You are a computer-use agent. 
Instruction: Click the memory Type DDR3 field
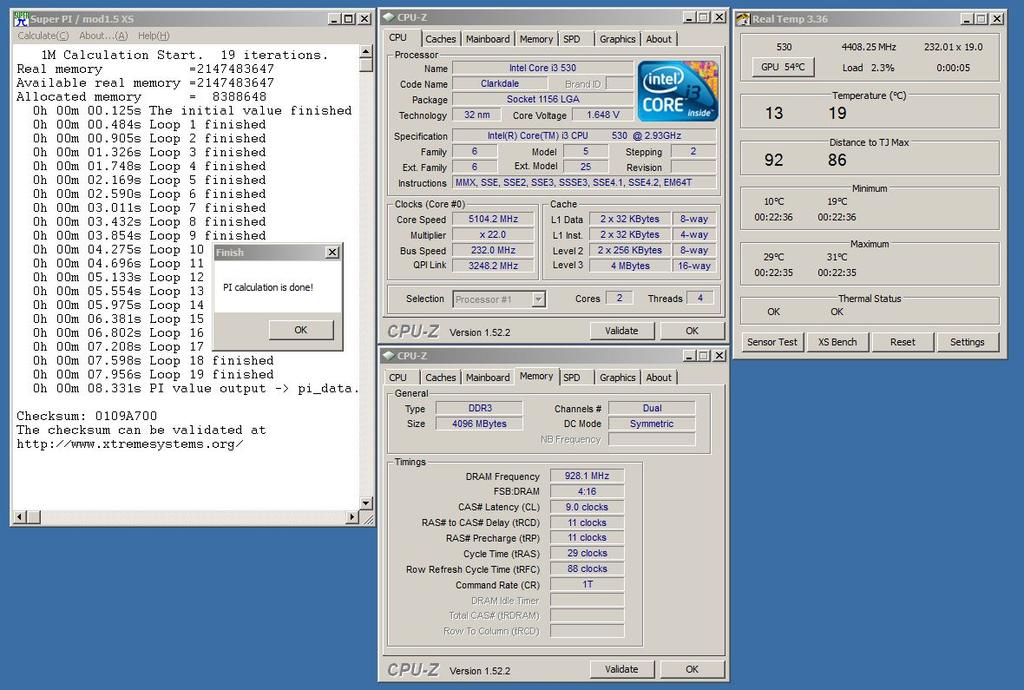point(479,408)
